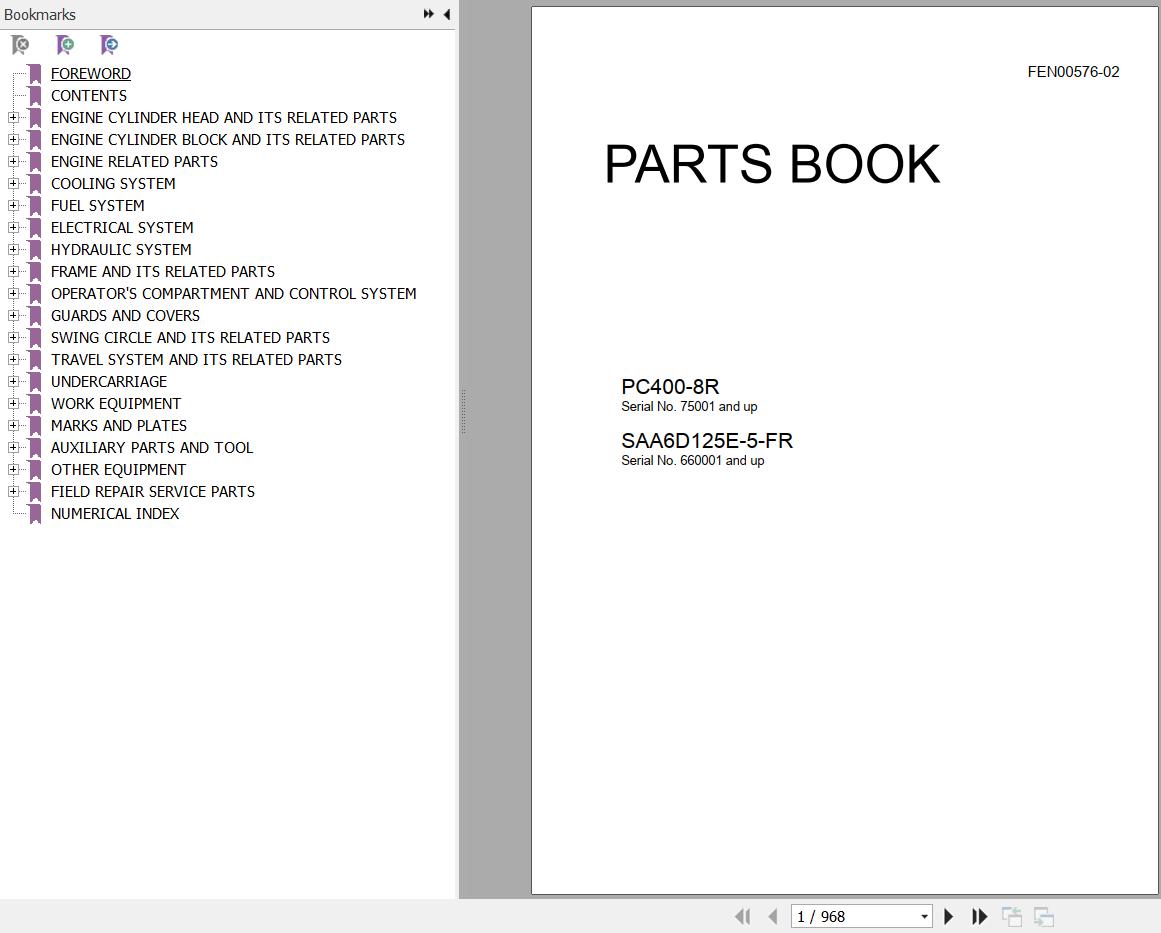Expand the UNDERCARRIAGE bookmark
This screenshot has height=933, width=1161.
13,382
